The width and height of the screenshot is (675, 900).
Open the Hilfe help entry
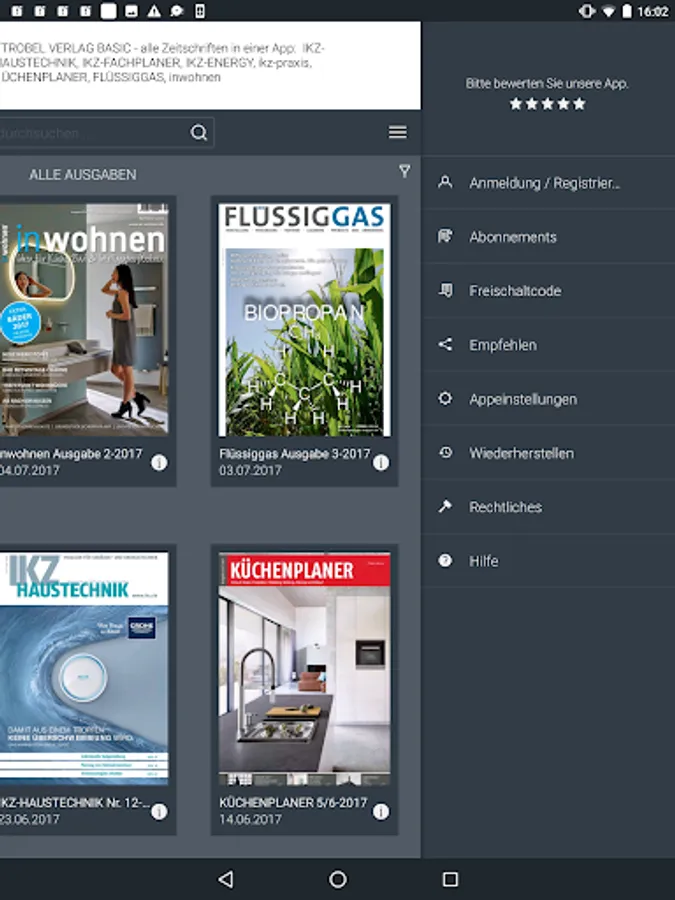pyautogui.click(x=548, y=561)
